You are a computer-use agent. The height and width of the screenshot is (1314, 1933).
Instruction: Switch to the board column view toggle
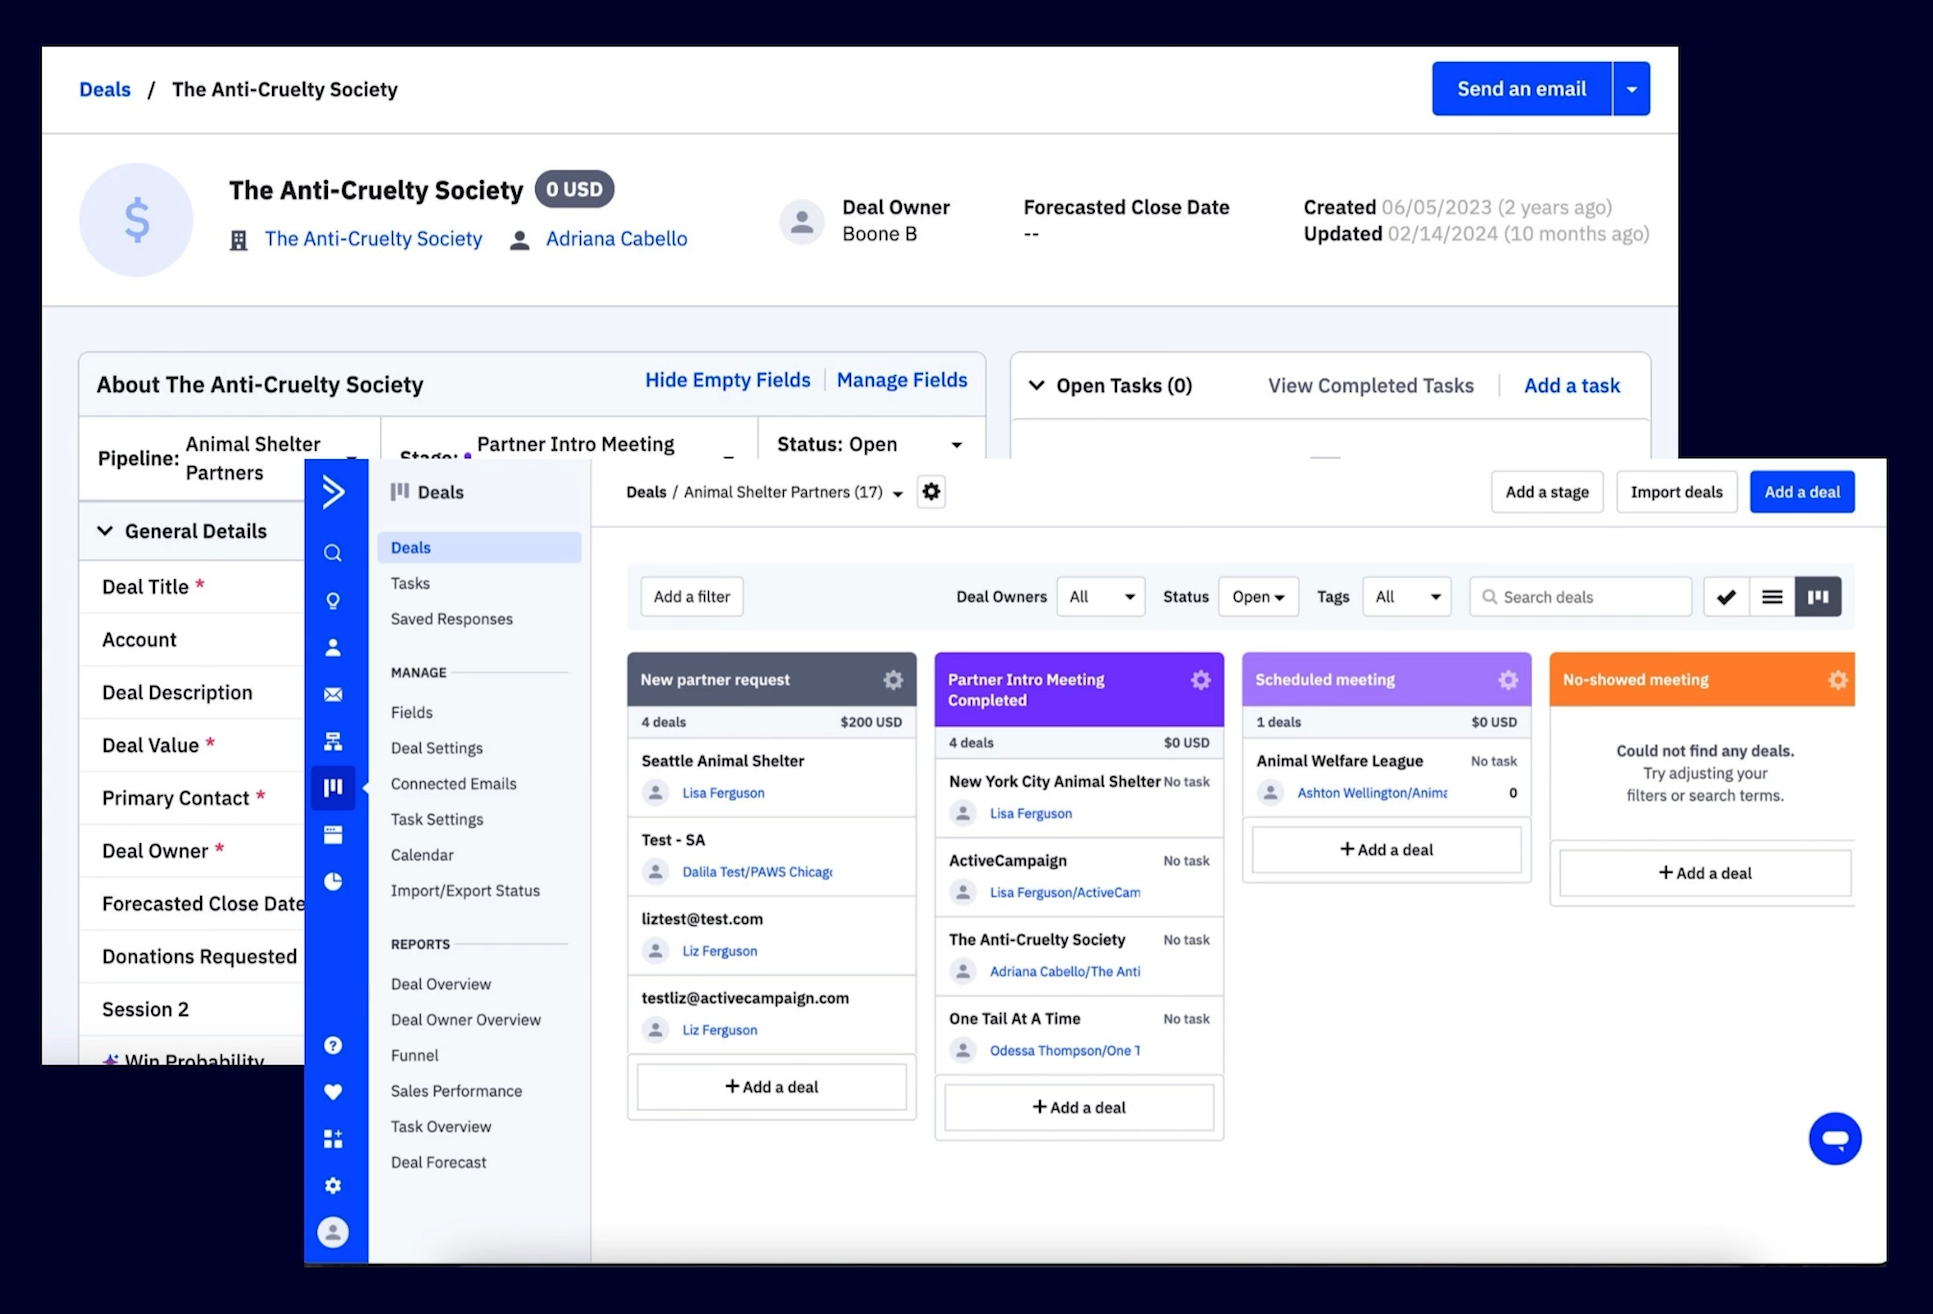coord(1818,597)
